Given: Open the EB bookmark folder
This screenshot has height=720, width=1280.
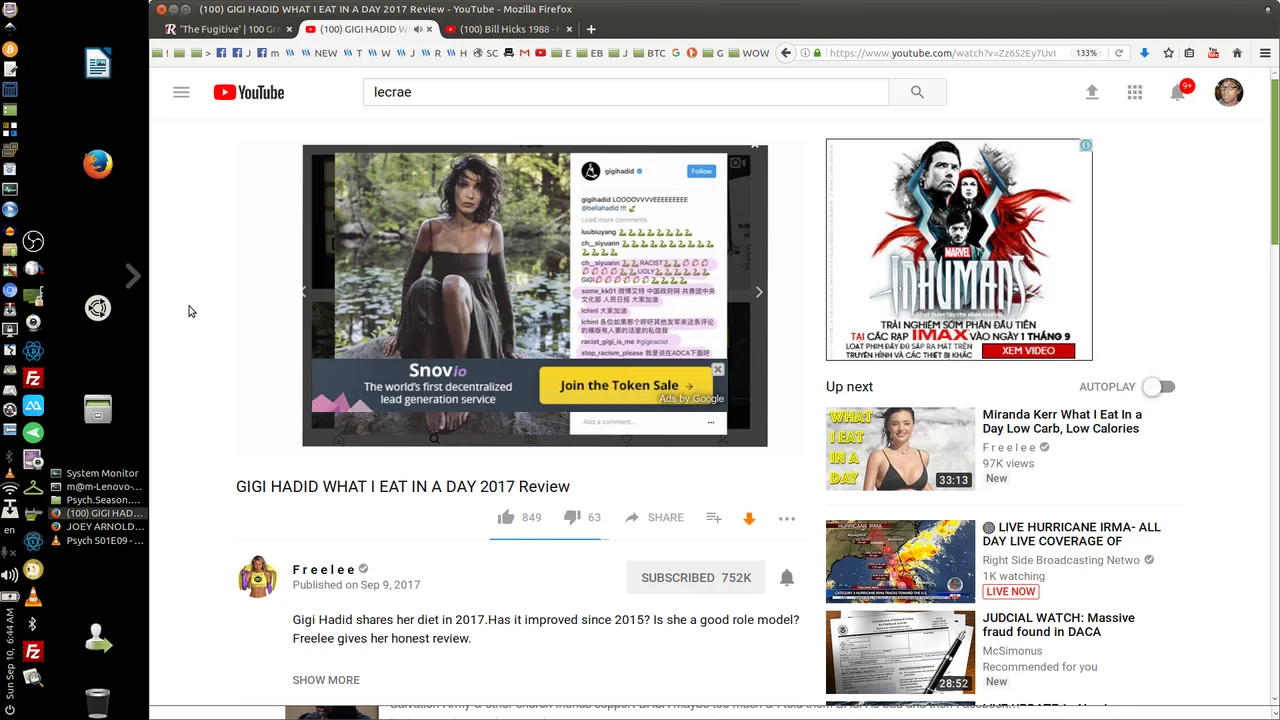Looking at the screenshot, I should [x=589, y=53].
